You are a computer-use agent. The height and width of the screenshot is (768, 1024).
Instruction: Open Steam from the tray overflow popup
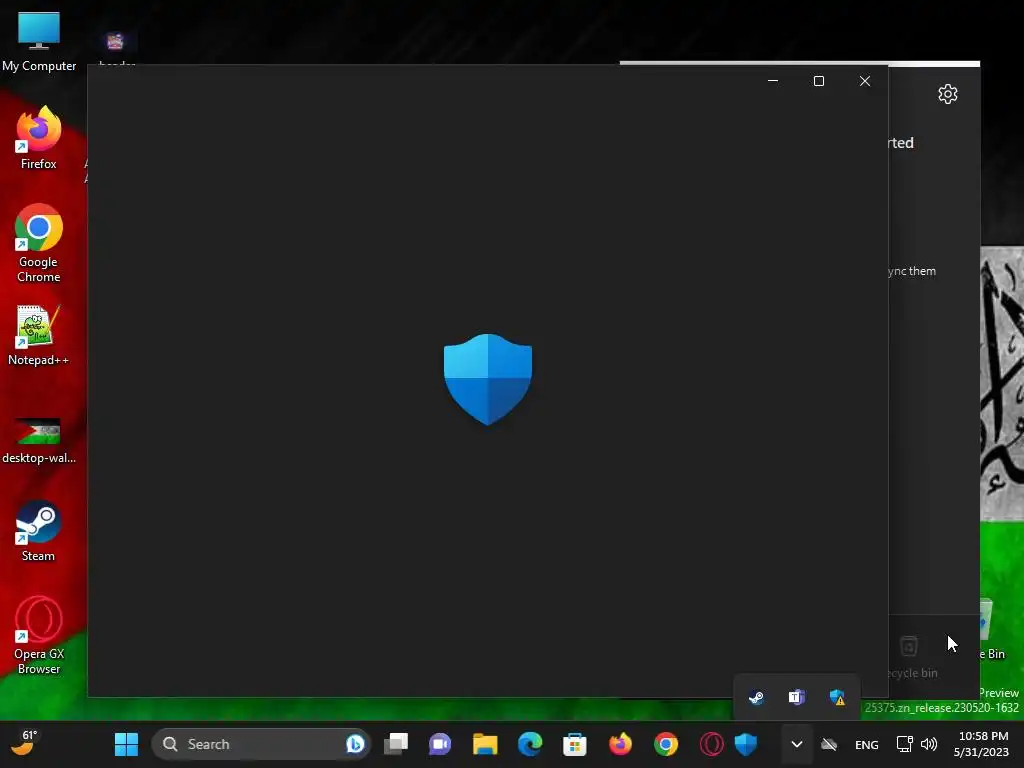click(756, 697)
